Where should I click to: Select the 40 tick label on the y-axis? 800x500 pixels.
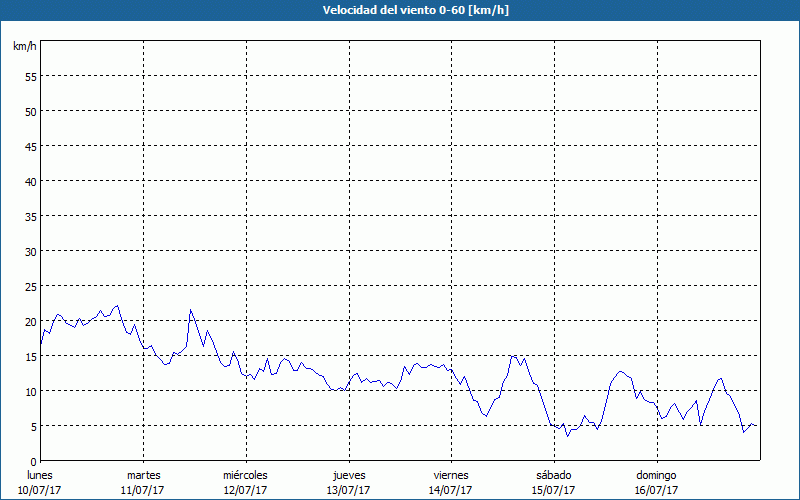point(30,181)
